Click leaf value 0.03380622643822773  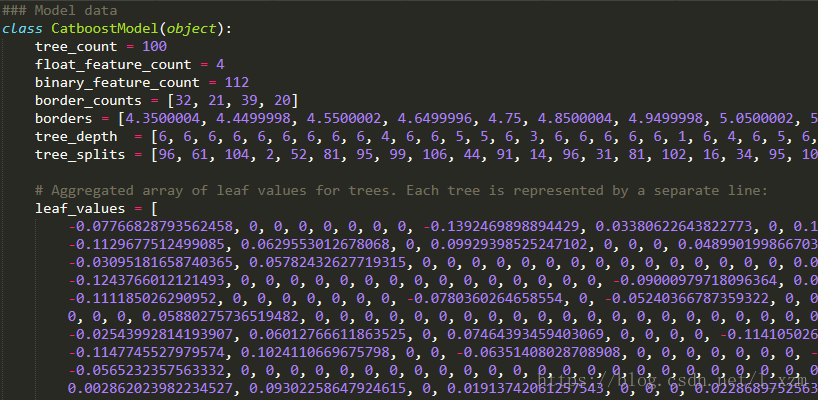(x=675, y=227)
